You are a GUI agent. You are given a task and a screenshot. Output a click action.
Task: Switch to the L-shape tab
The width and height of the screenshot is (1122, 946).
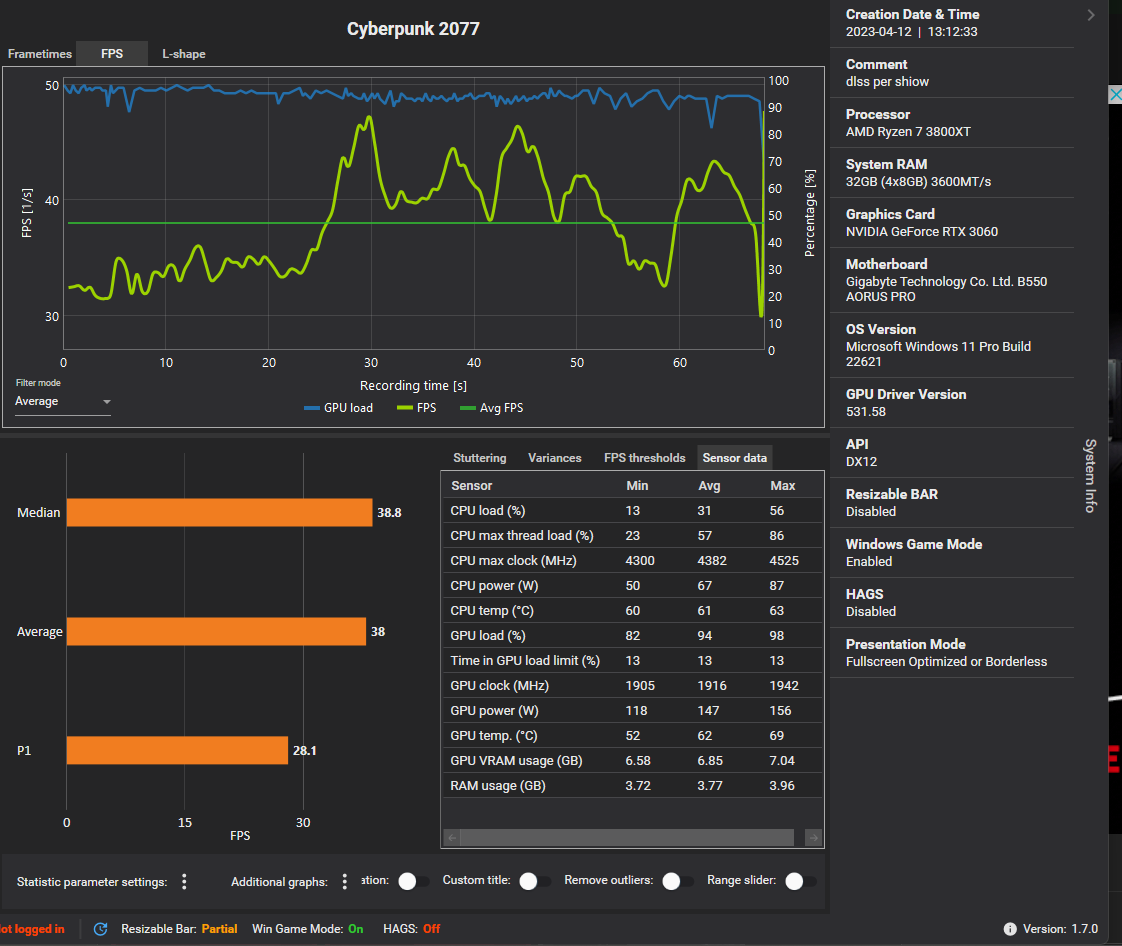click(184, 54)
